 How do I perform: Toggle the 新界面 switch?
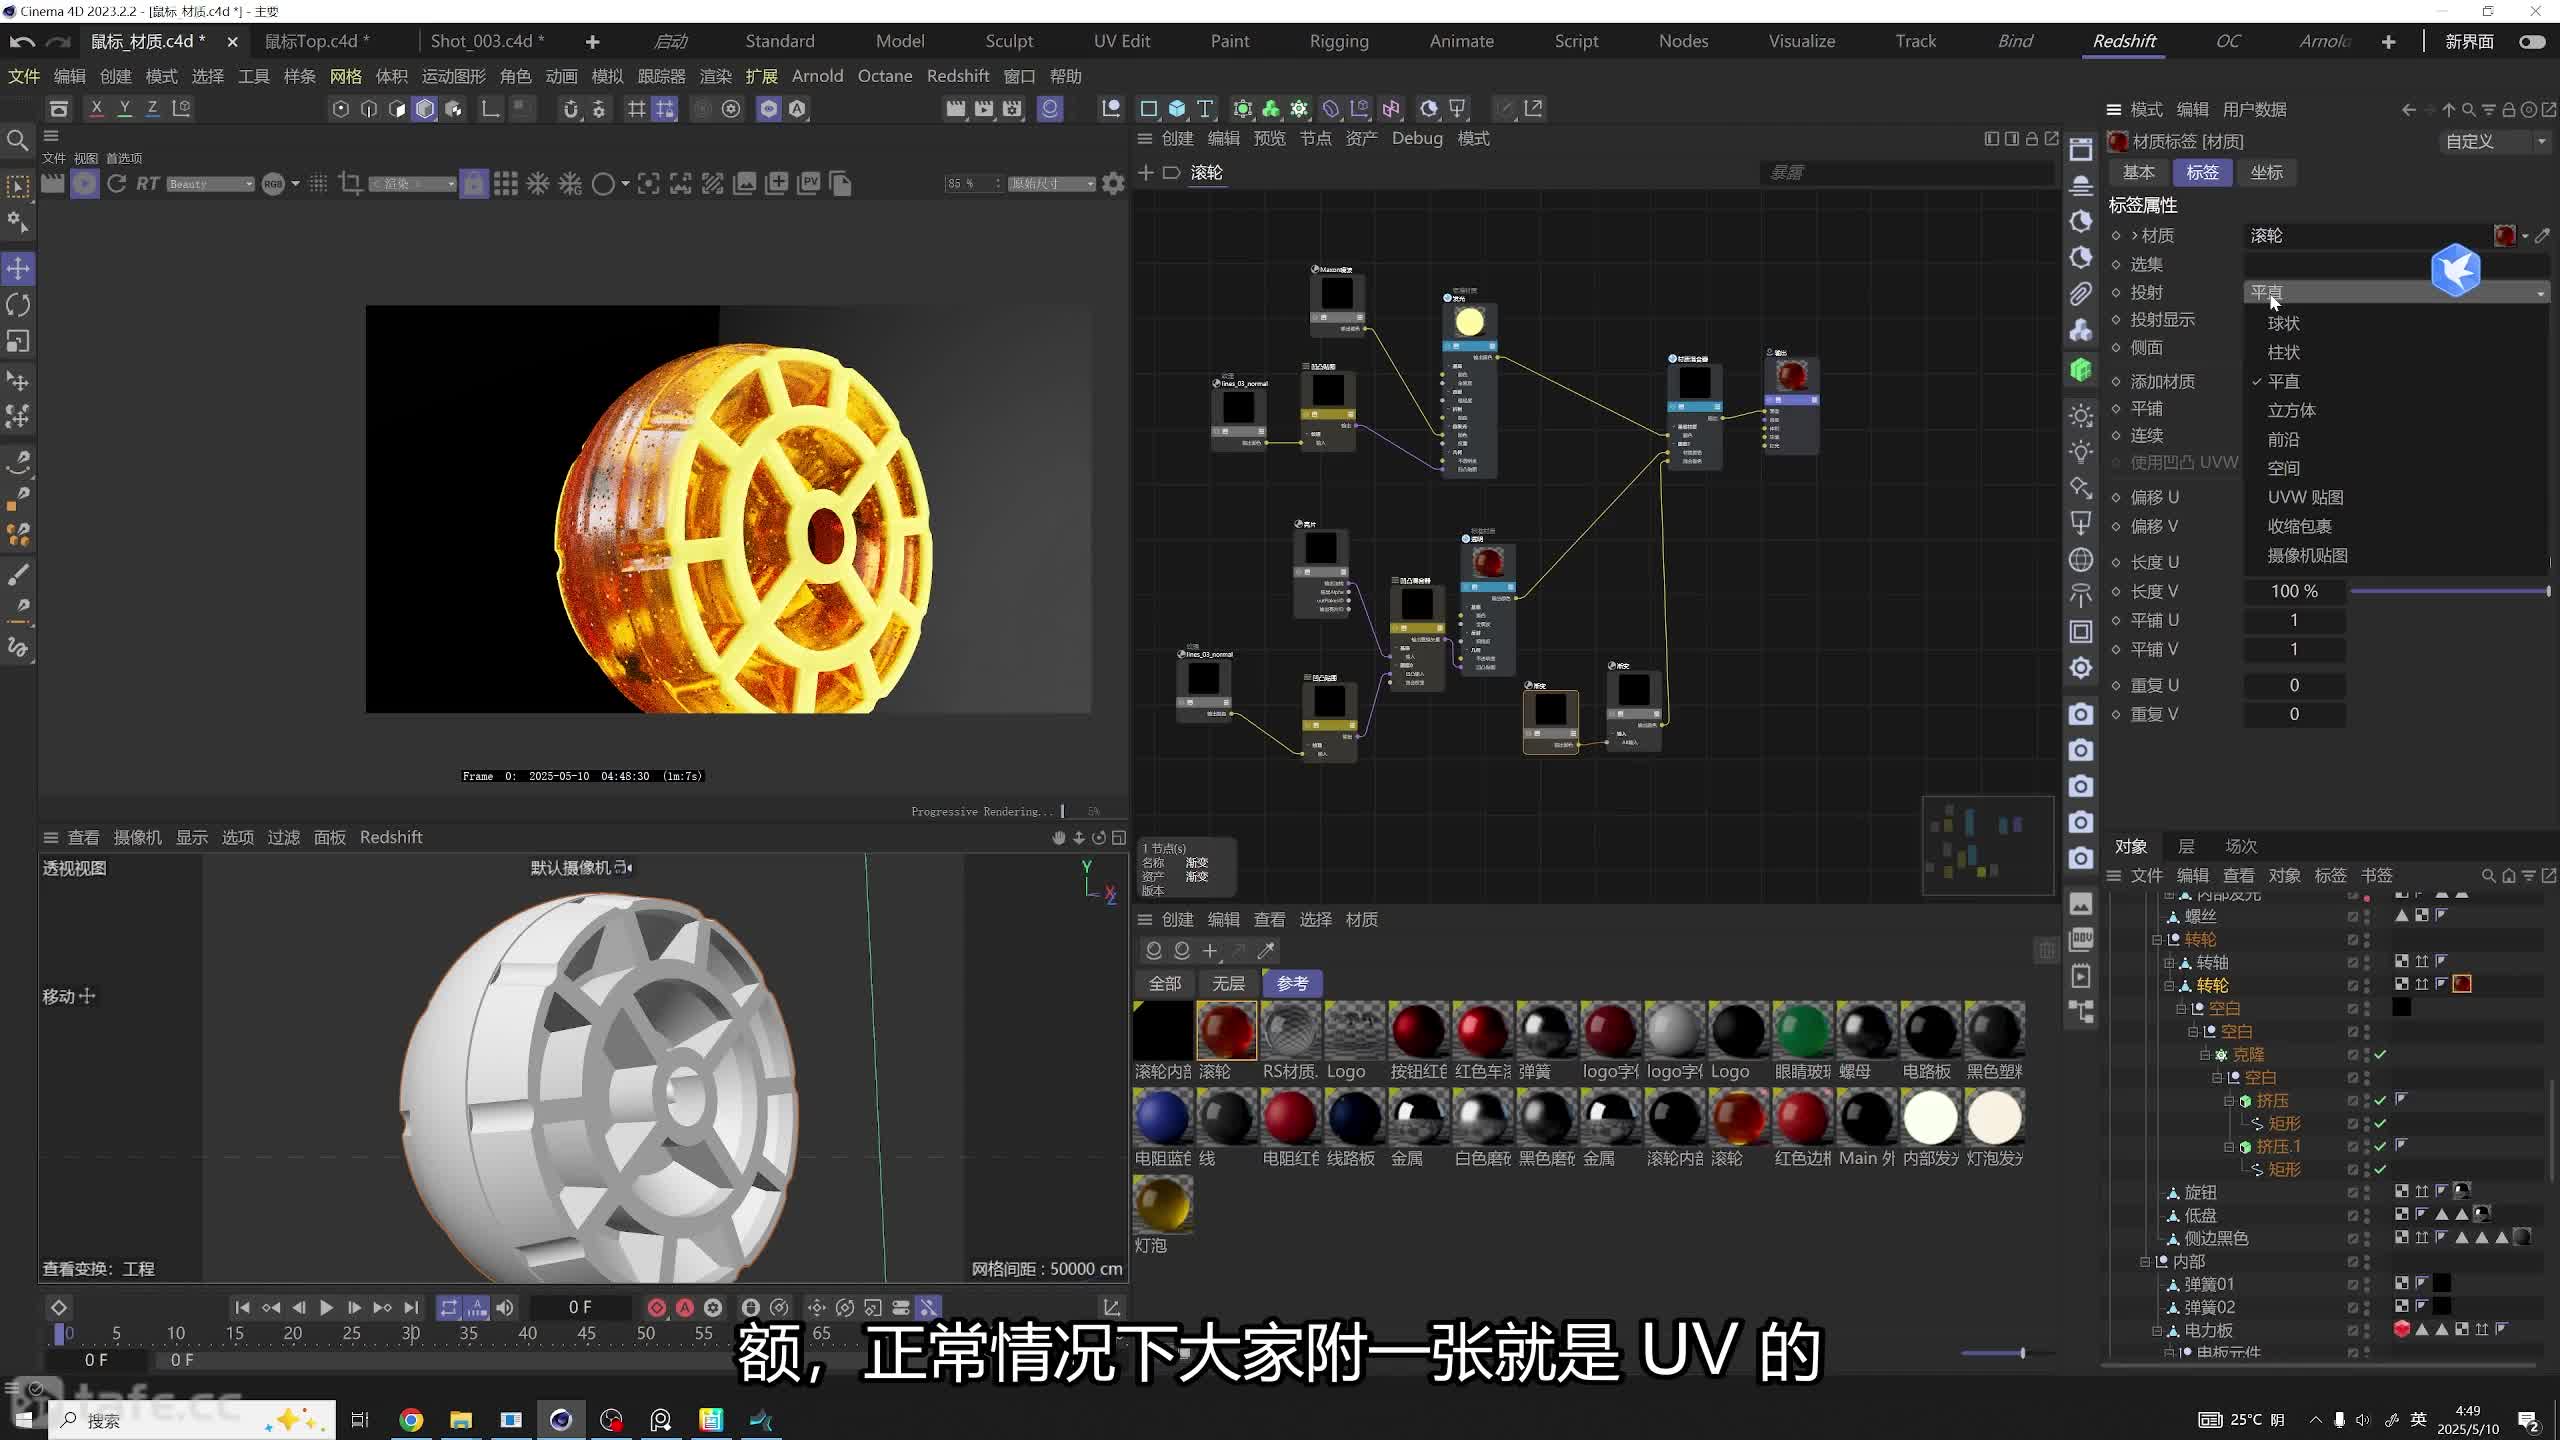[2532, 41]
